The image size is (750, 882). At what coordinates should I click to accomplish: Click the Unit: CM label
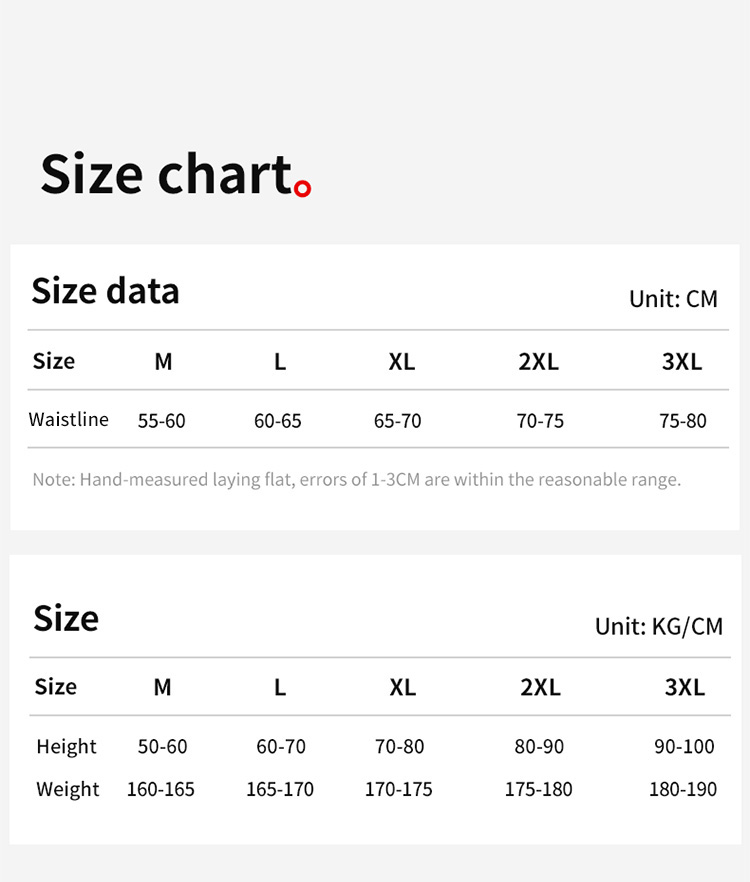pos(673,299)
